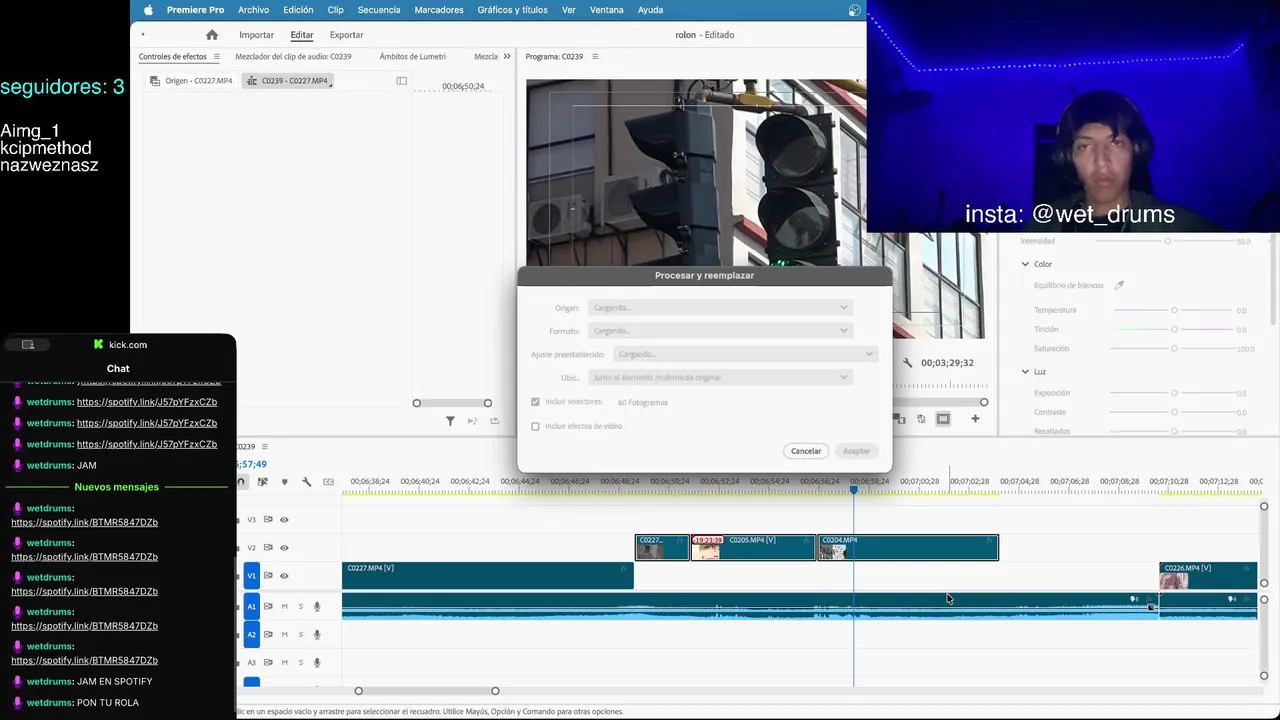Click Cancelar in Procesar y reemplazar dialog

point(806,451)
